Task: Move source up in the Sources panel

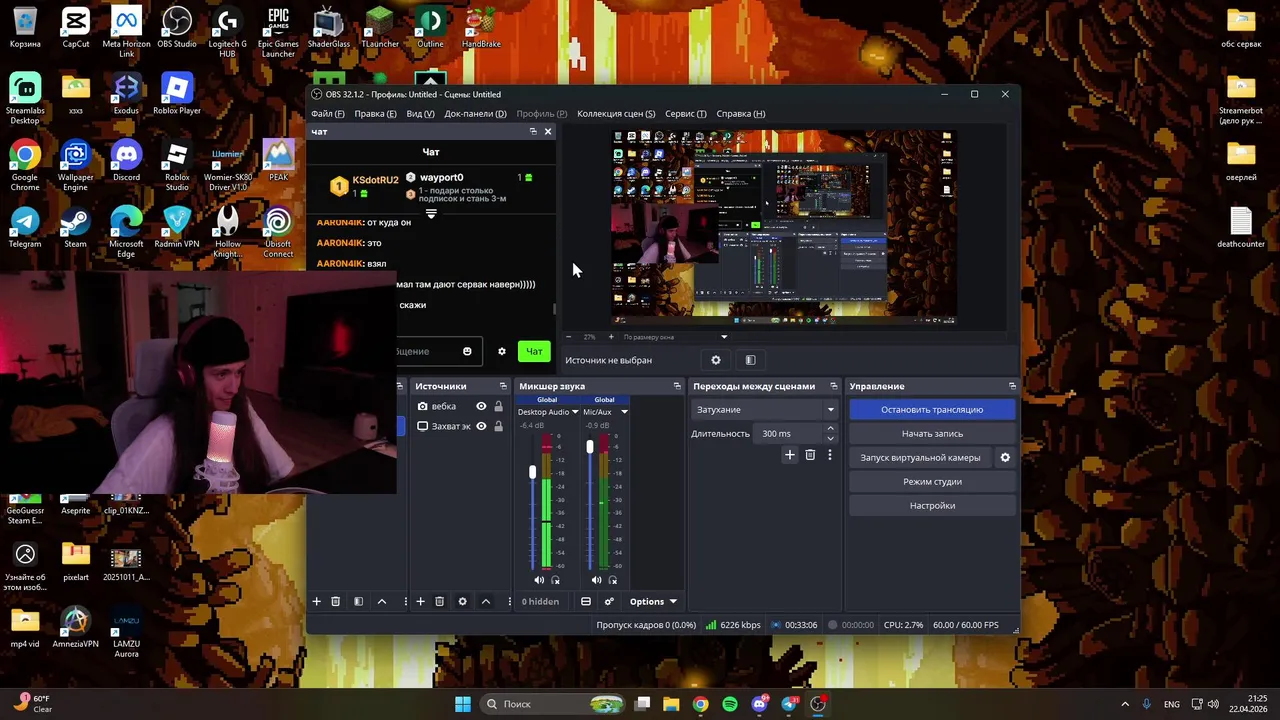Action: 485,601
